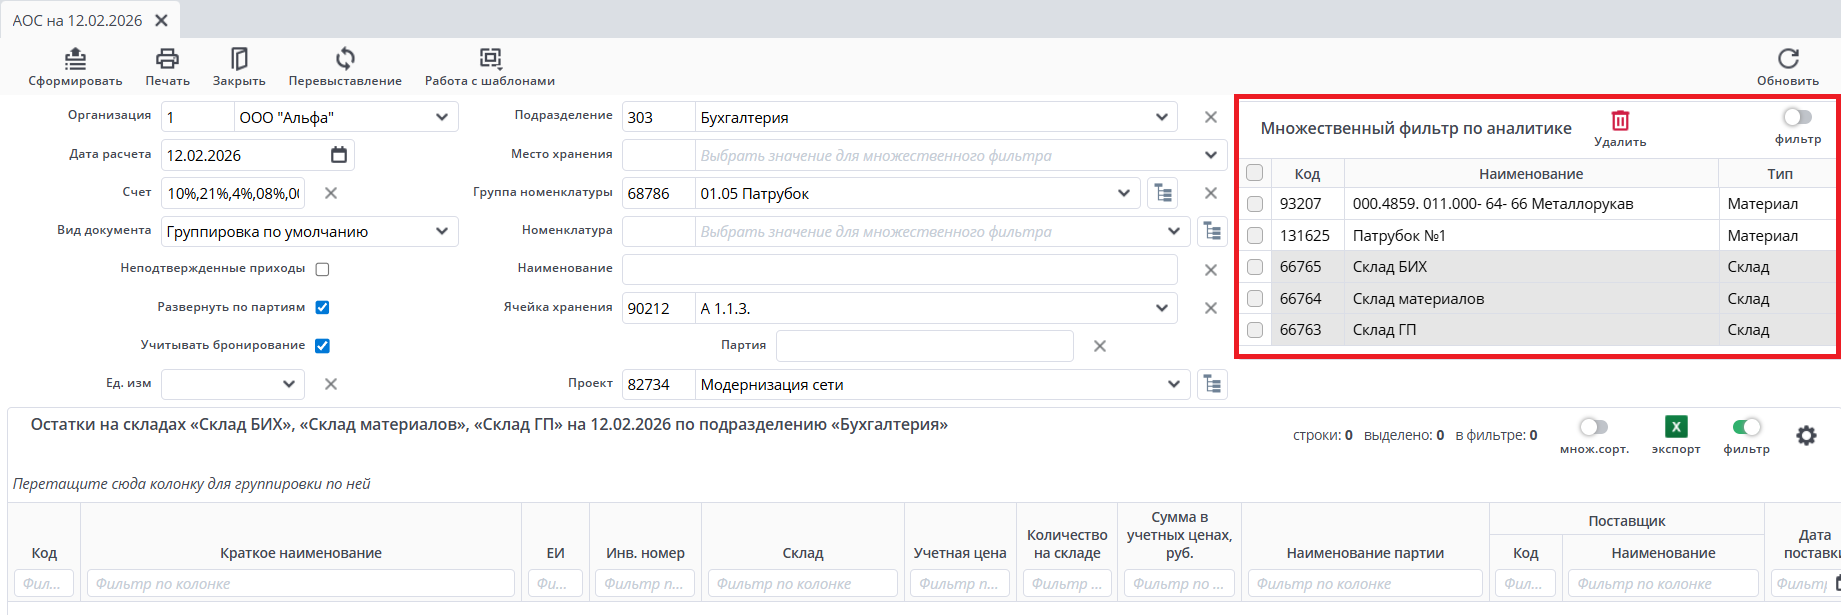Click the Печать printer icon
Screen dimensions: 1841x615
[167, 59]
